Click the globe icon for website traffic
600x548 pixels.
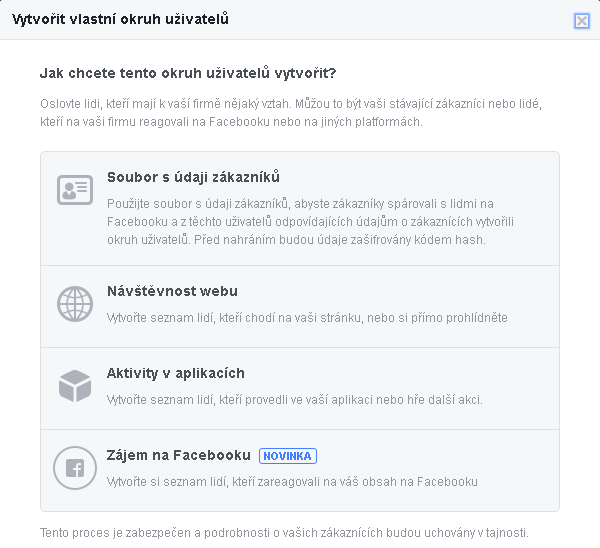point(75,304)
